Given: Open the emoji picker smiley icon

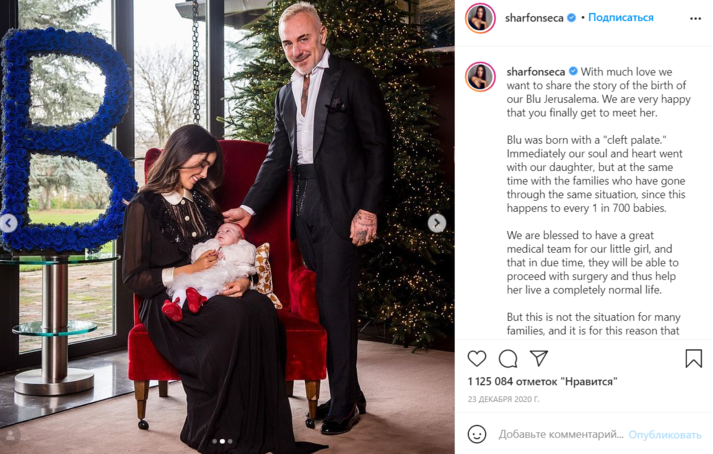Looking at the screenshot, I should [x=477, y=434].
